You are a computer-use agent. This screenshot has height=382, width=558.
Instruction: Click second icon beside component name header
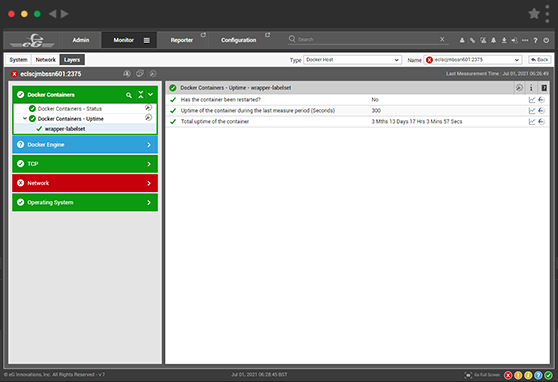[x=140, y=74]
